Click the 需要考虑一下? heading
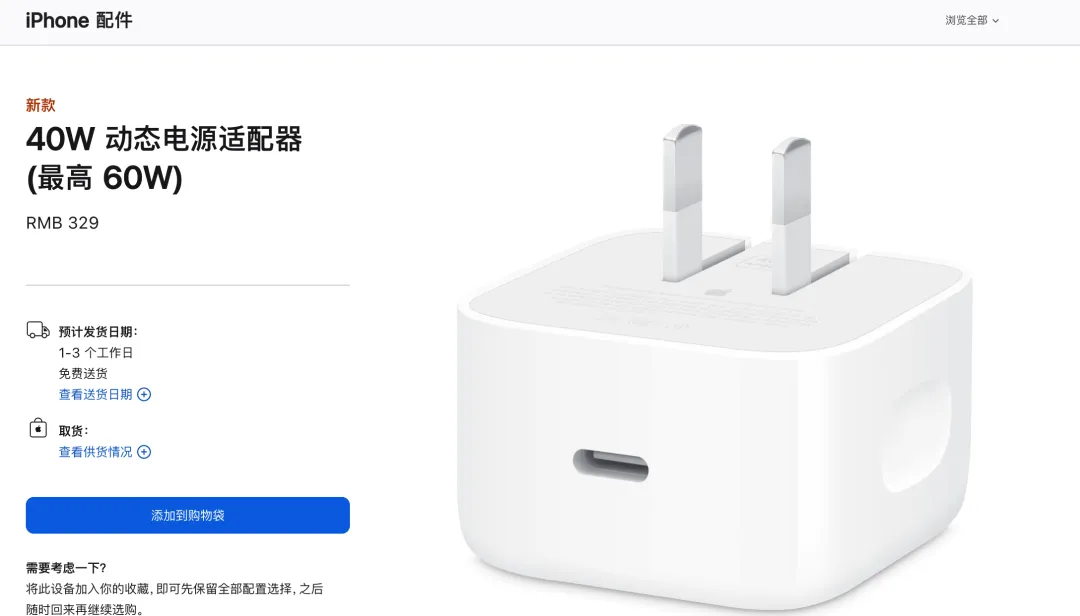 (66, 568)
